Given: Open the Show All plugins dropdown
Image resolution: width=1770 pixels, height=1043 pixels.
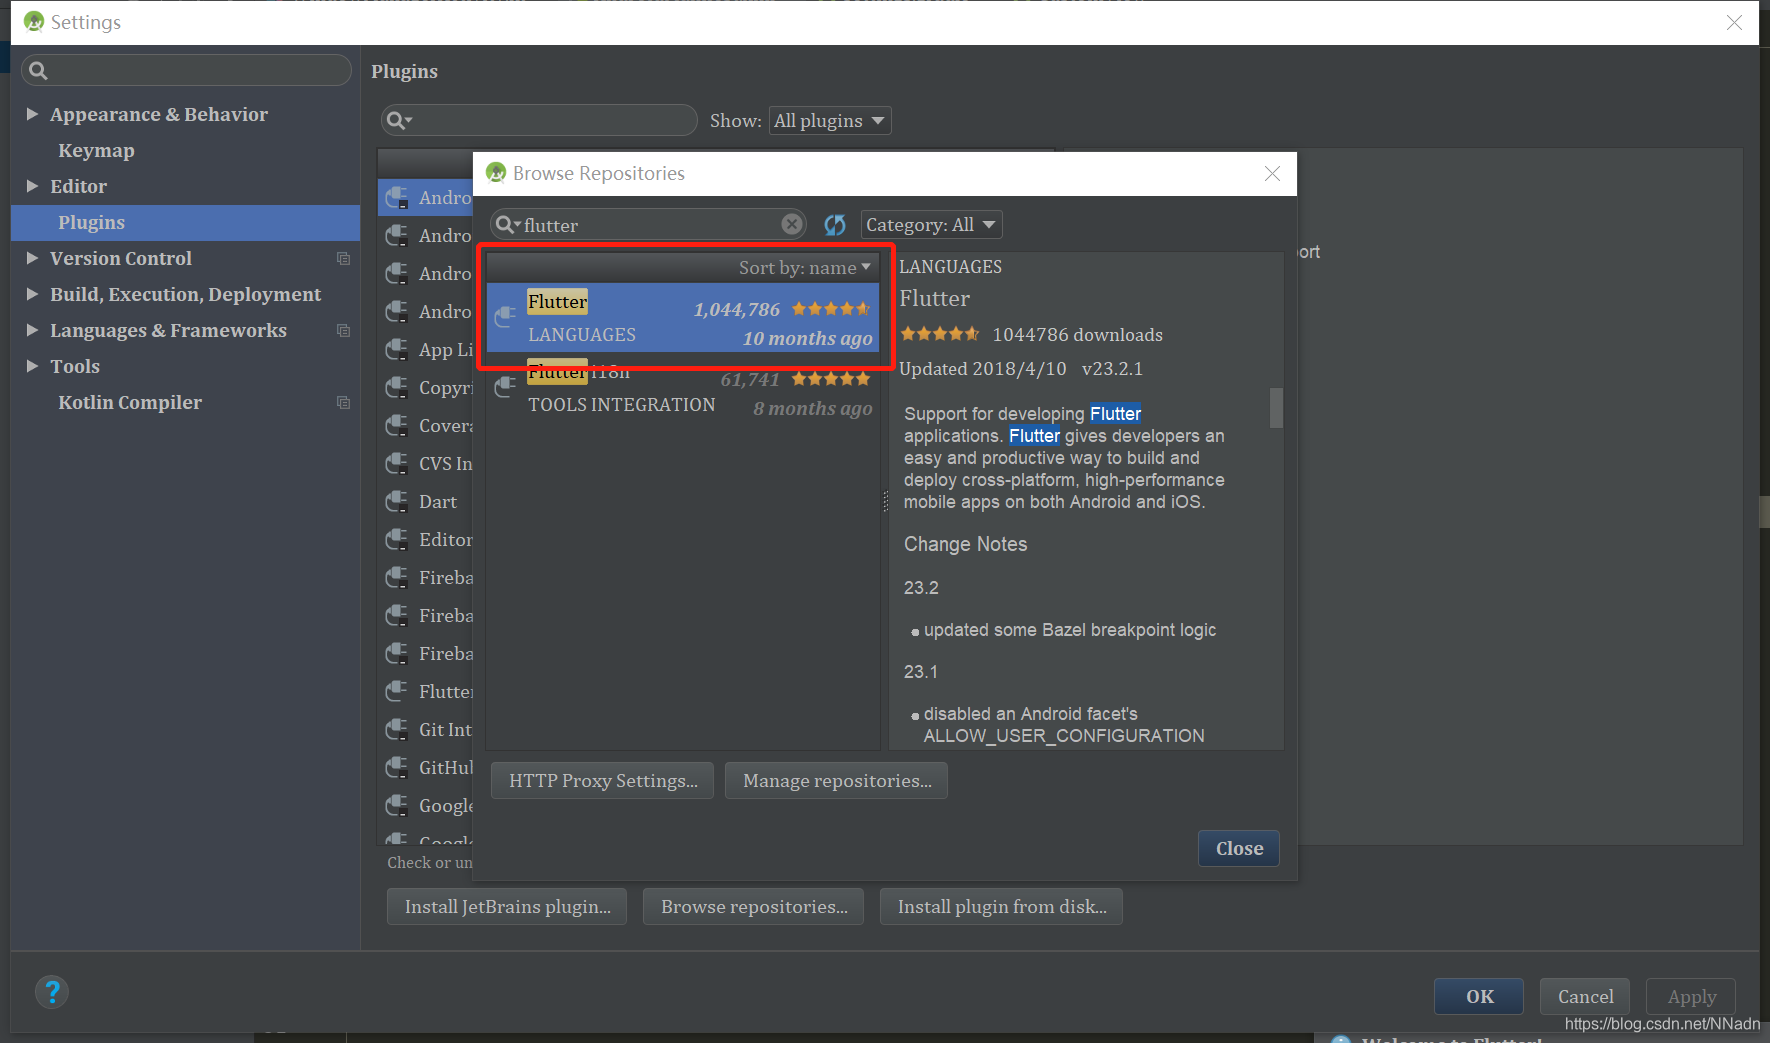Looking at the screenshot, I should coord(829,121).
